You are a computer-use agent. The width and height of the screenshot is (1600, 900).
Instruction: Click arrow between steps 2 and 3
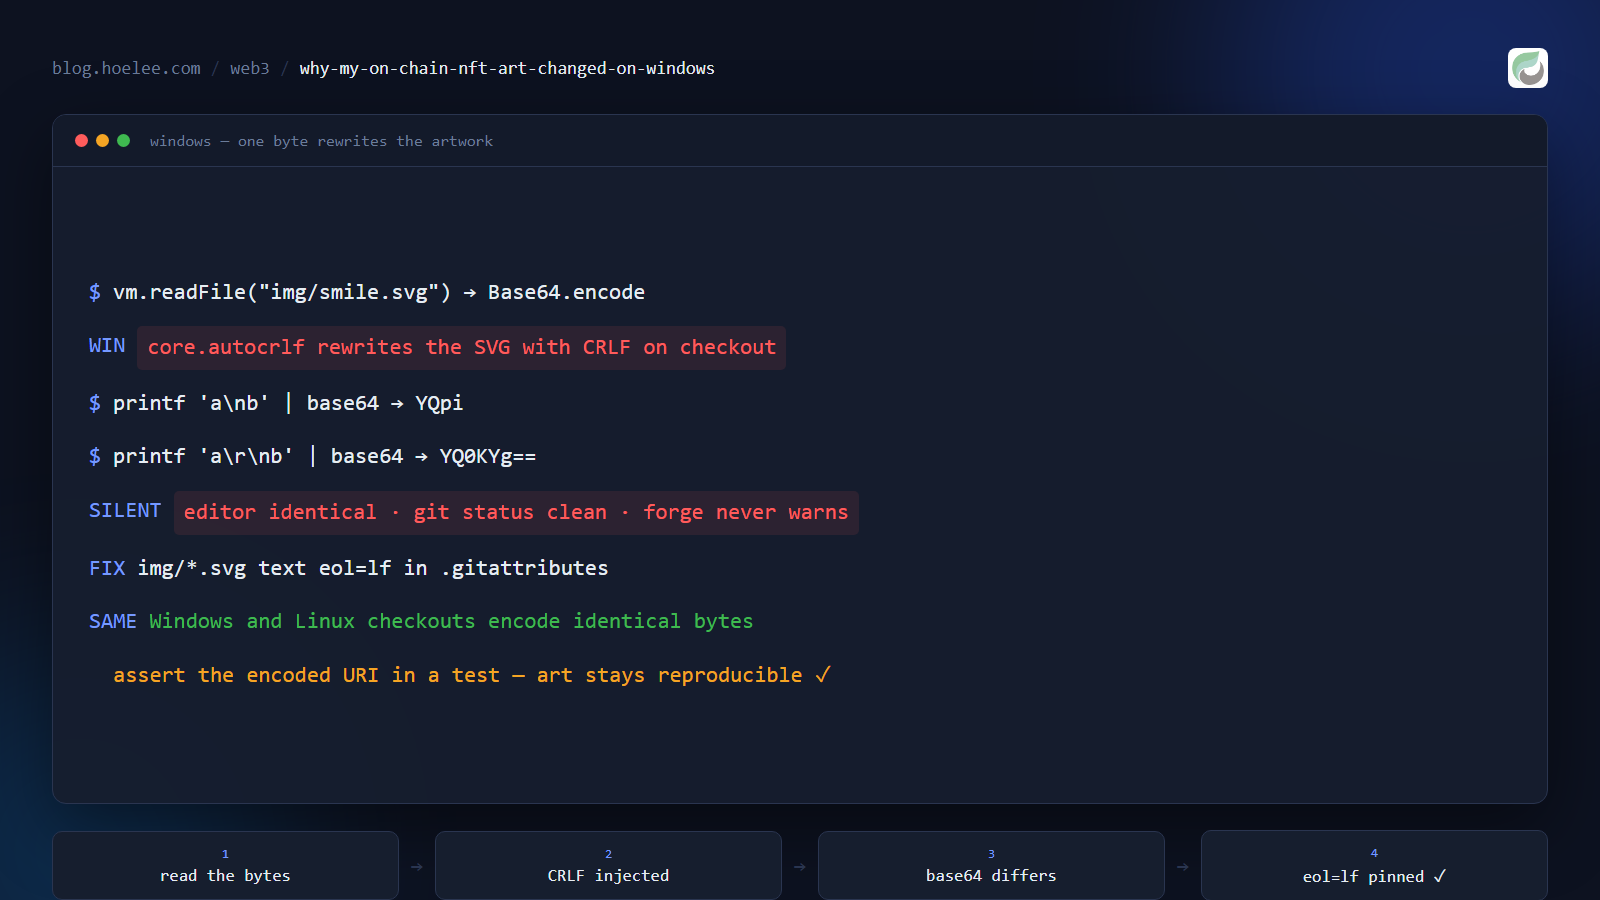click(799, 867)
